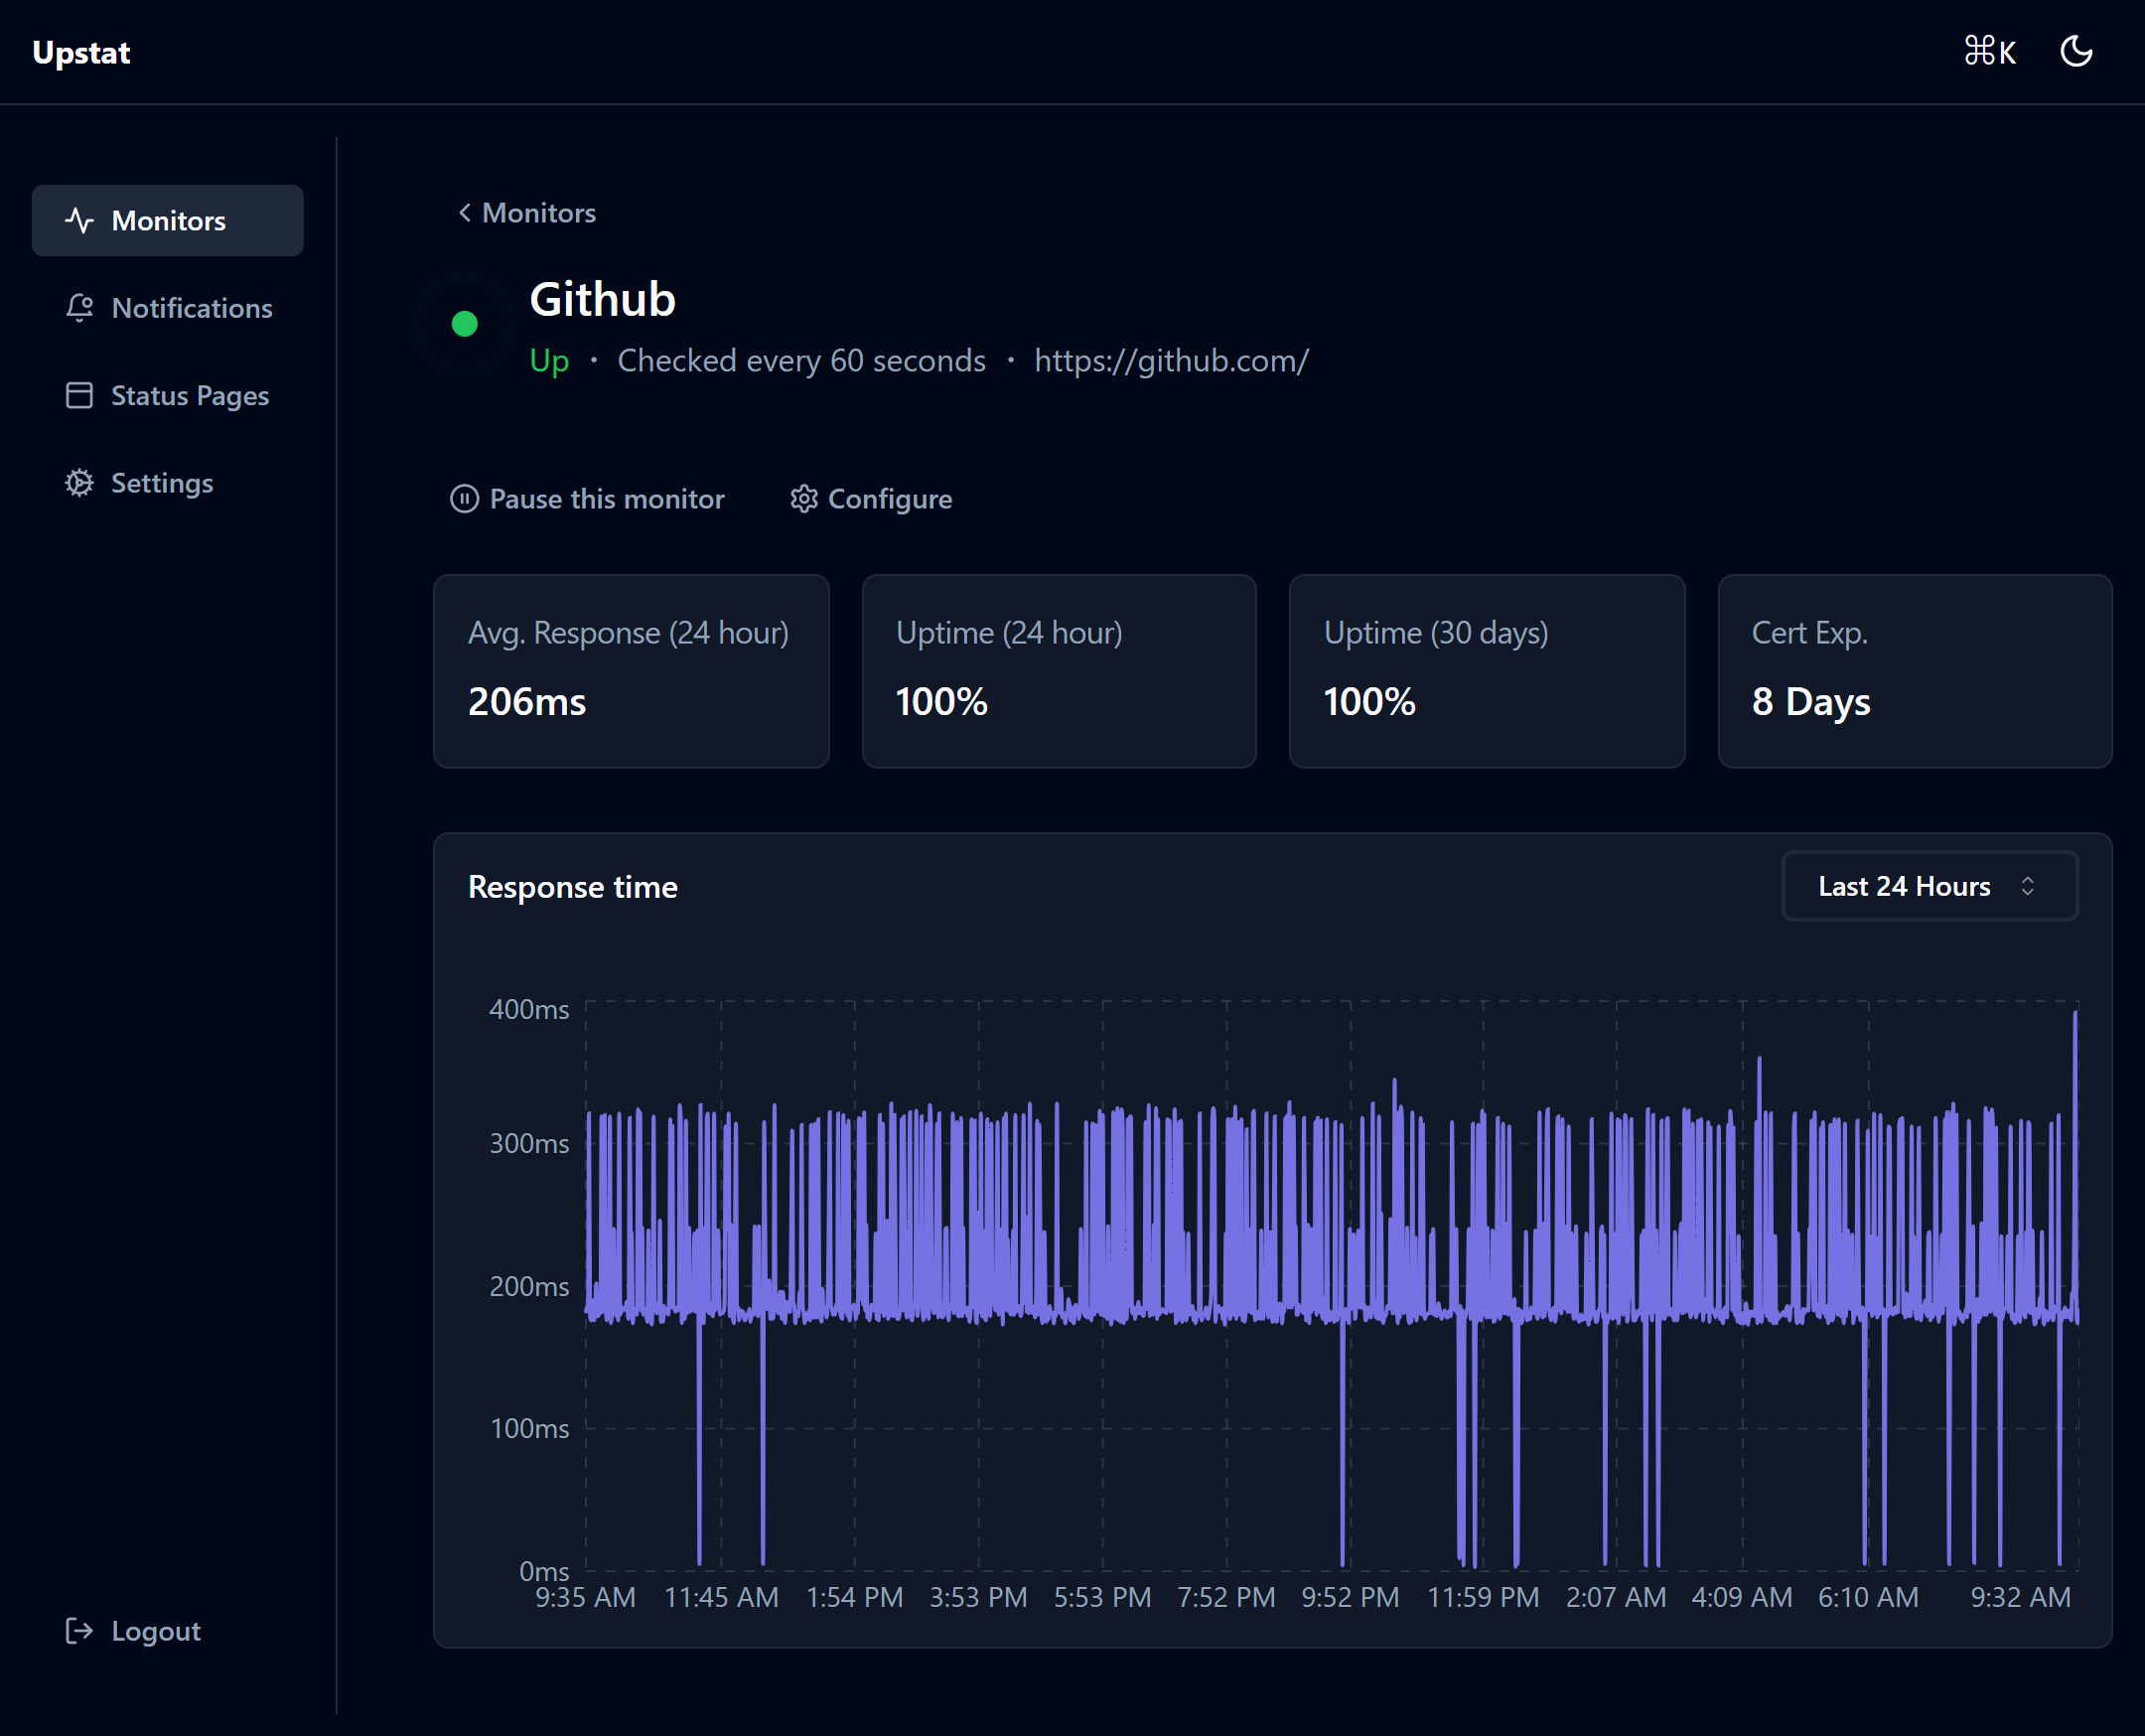Click the Settings gear icon in sidebar
Viewport: 2145px width, 1736px height.
79,483
